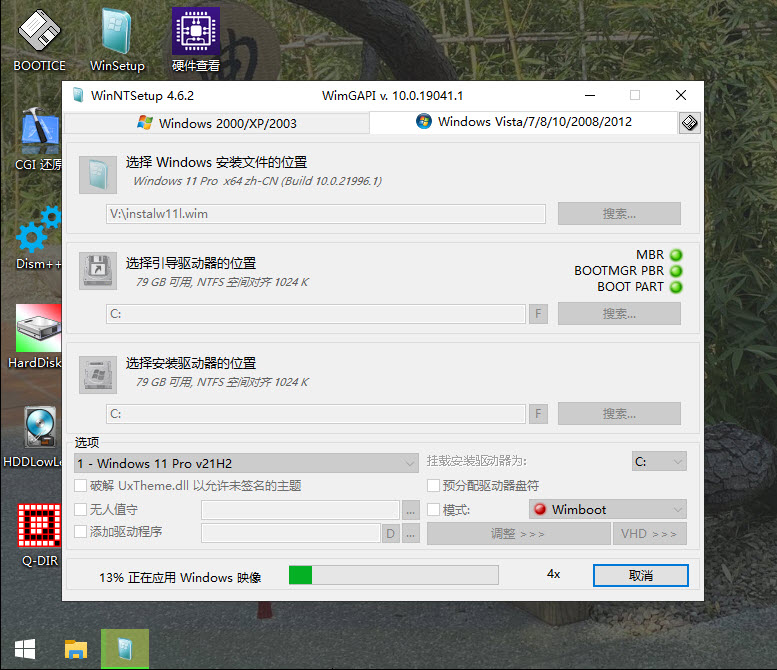Cancel the installation with 取消
The image size is (777, 670).
click(641, 575)
